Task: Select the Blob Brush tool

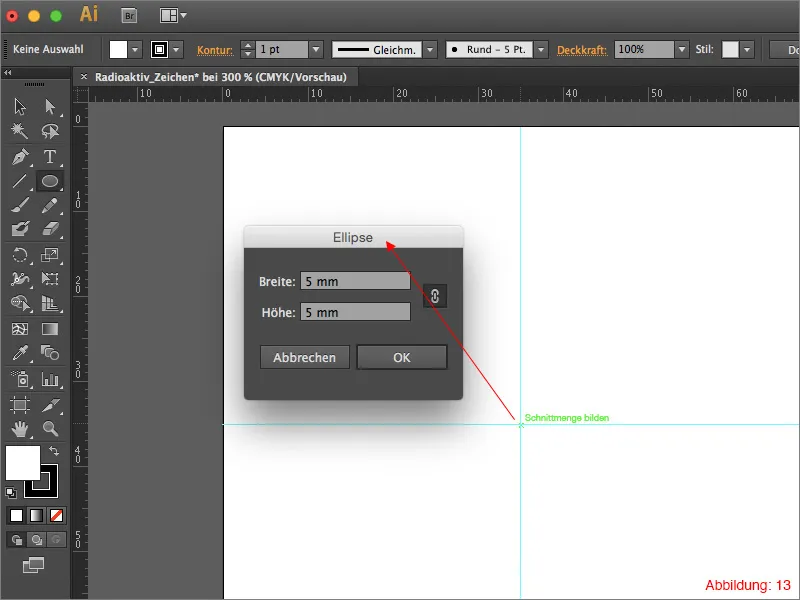Action: [x=20, y=229]
